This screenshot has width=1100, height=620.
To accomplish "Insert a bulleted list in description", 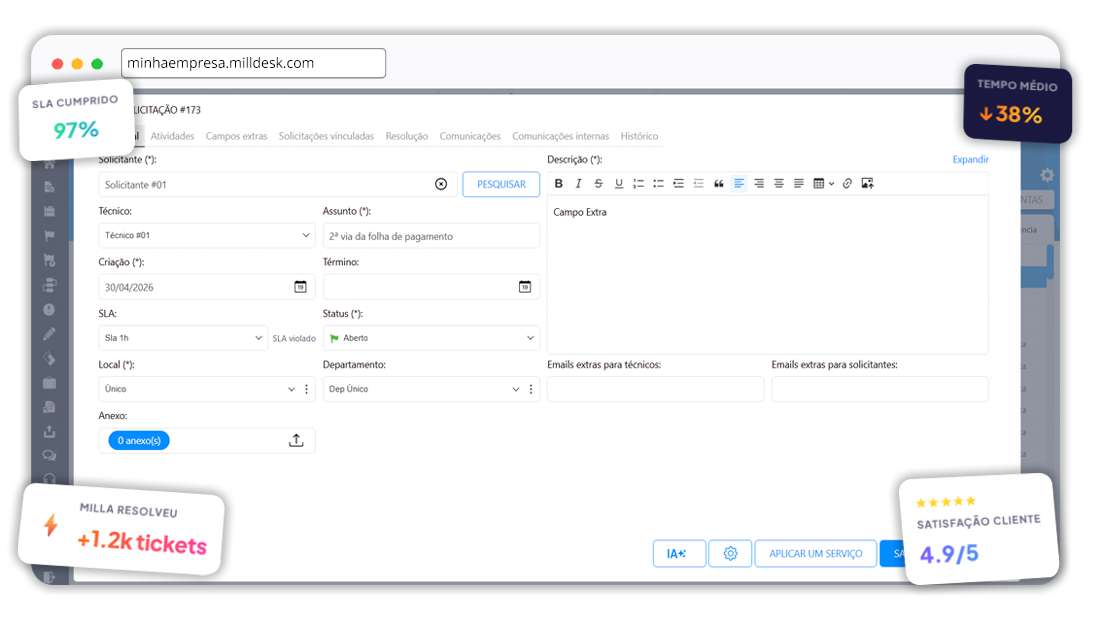I will [x=658, y=184].
